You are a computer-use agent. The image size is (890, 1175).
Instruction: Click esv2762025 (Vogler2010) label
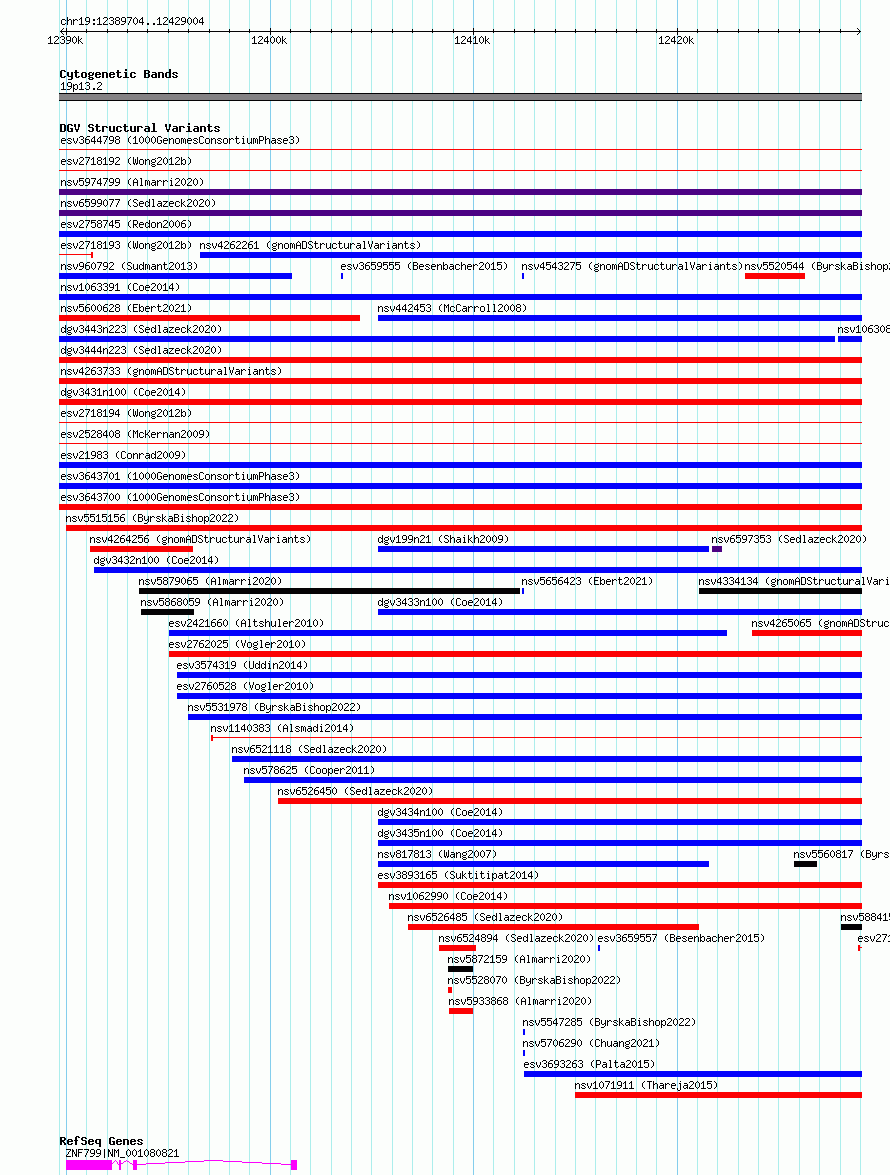(237, 644)
